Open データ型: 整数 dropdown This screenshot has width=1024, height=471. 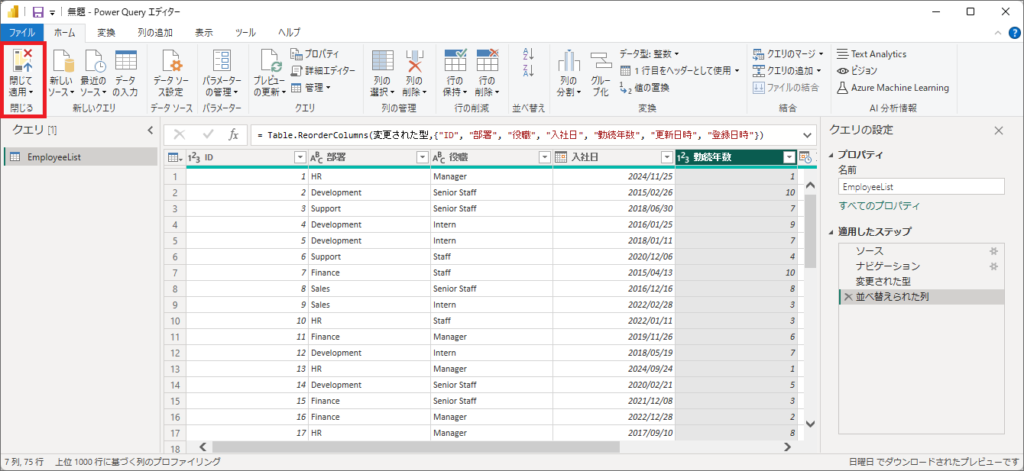pyautogui.click(x=649, y=54)
